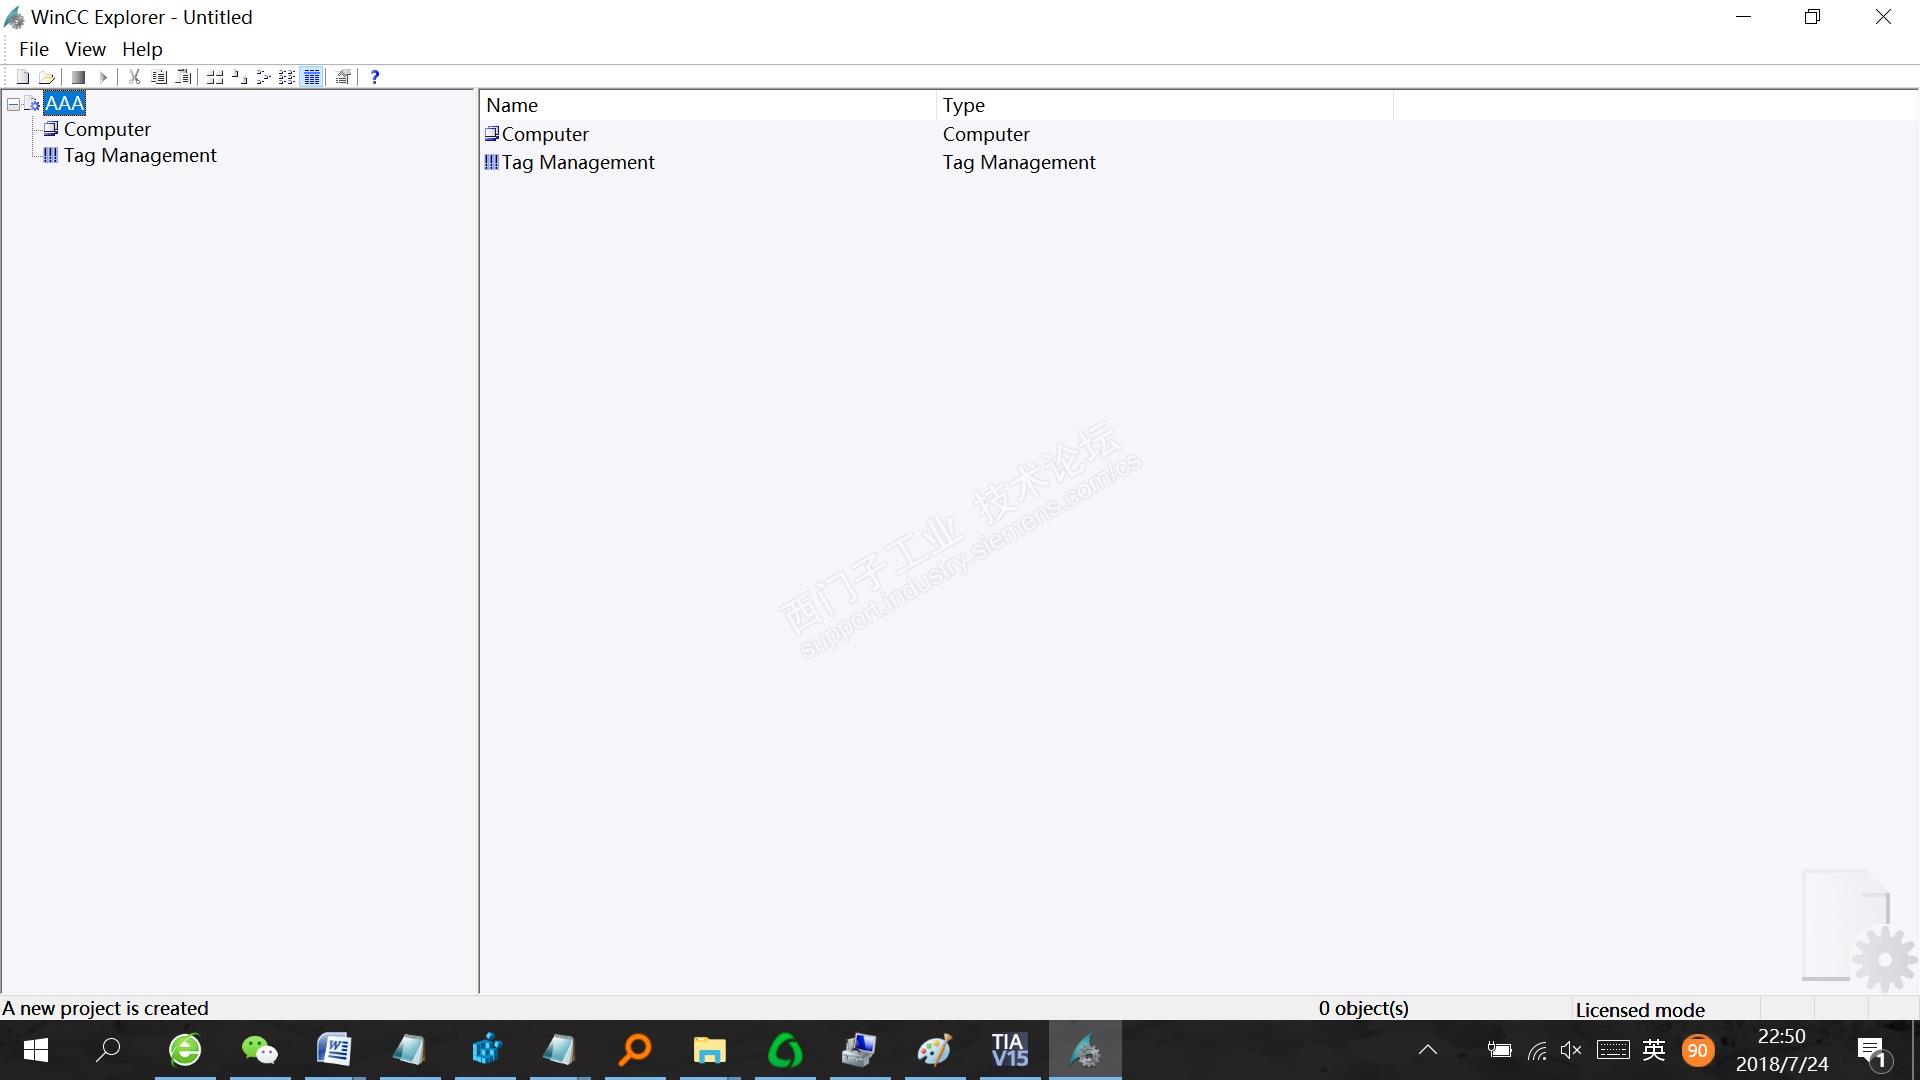Viewport: 1920px width, 1080px height.
Task: Open TIA V15 from the taskbar
Action: (x=1009, y=1050)
